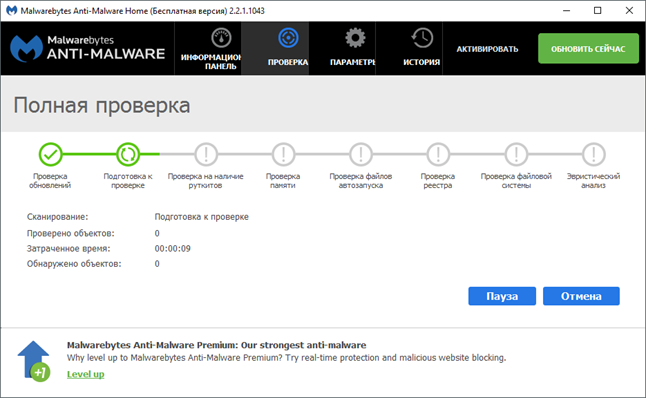The image size is (646, 398).
Task: Open the Параметры gear icon
Action: pyautogui.click(x=355, y=38)
